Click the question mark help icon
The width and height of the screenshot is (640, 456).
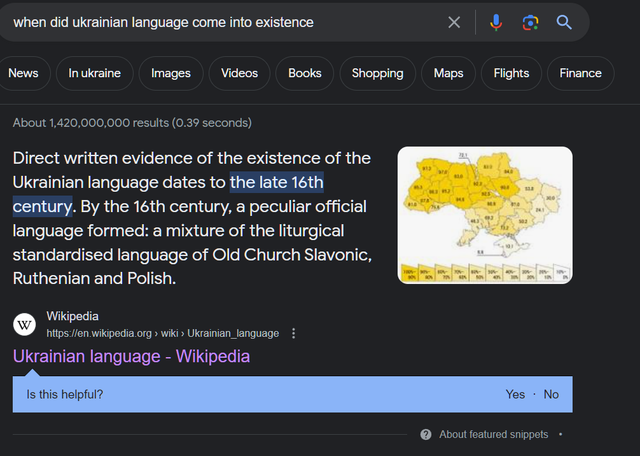click(426, 434)
